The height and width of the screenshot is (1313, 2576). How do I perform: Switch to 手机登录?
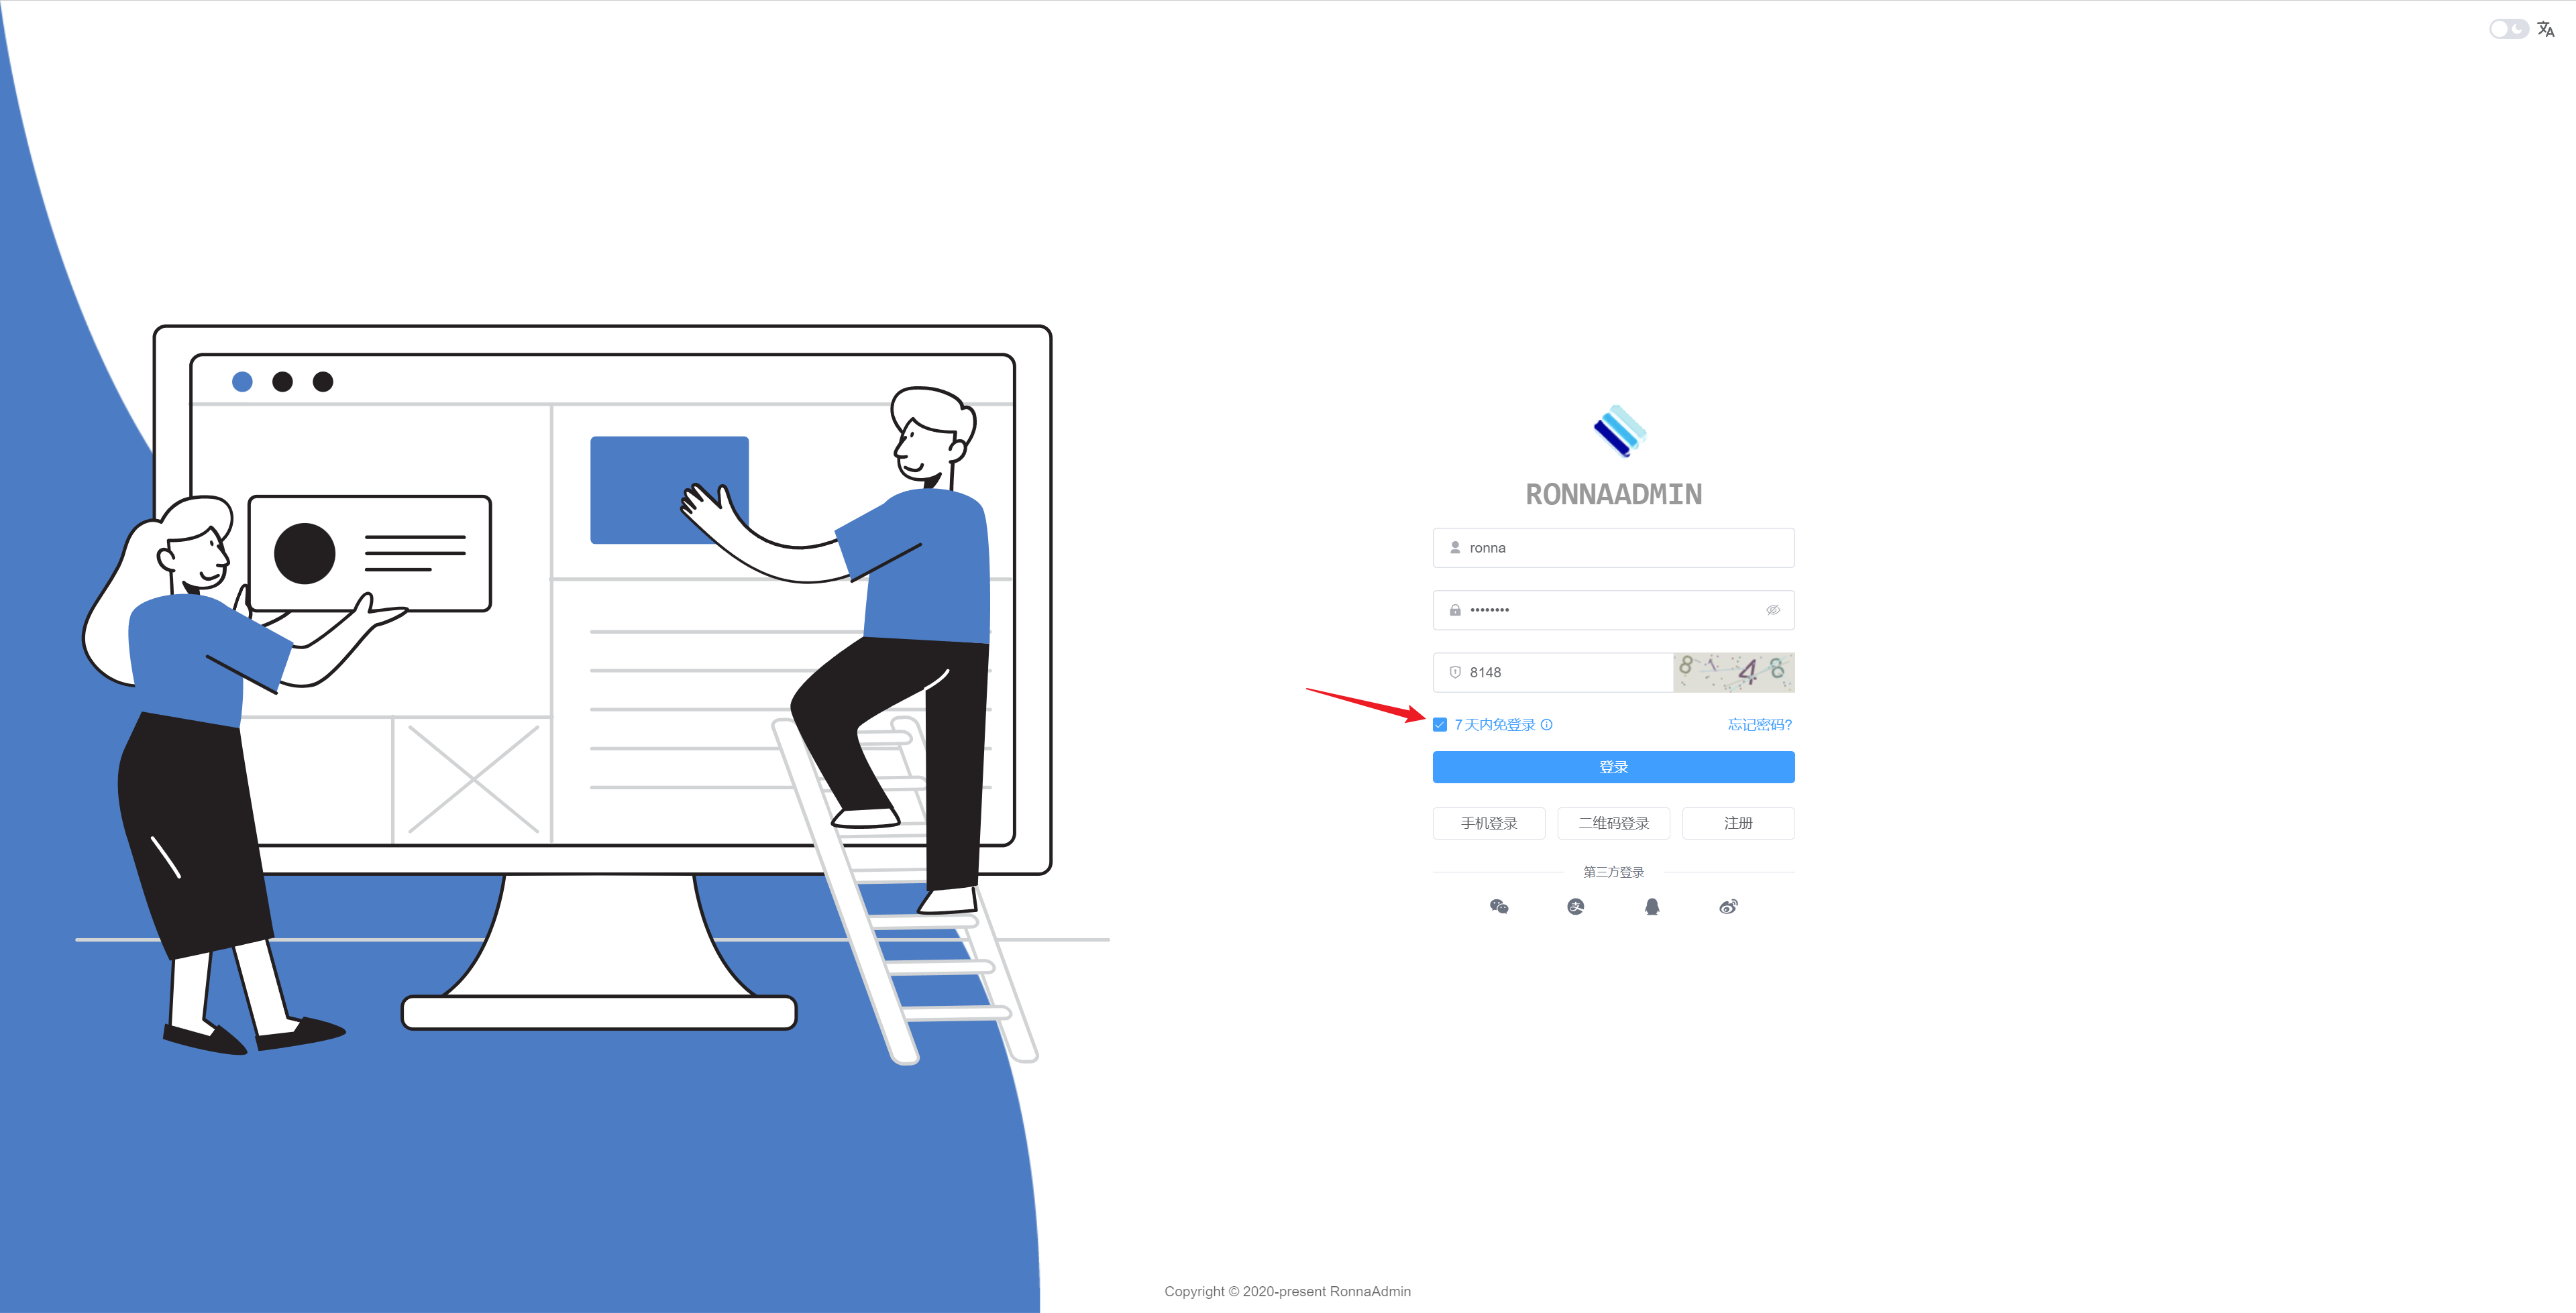click(1489, 823)
